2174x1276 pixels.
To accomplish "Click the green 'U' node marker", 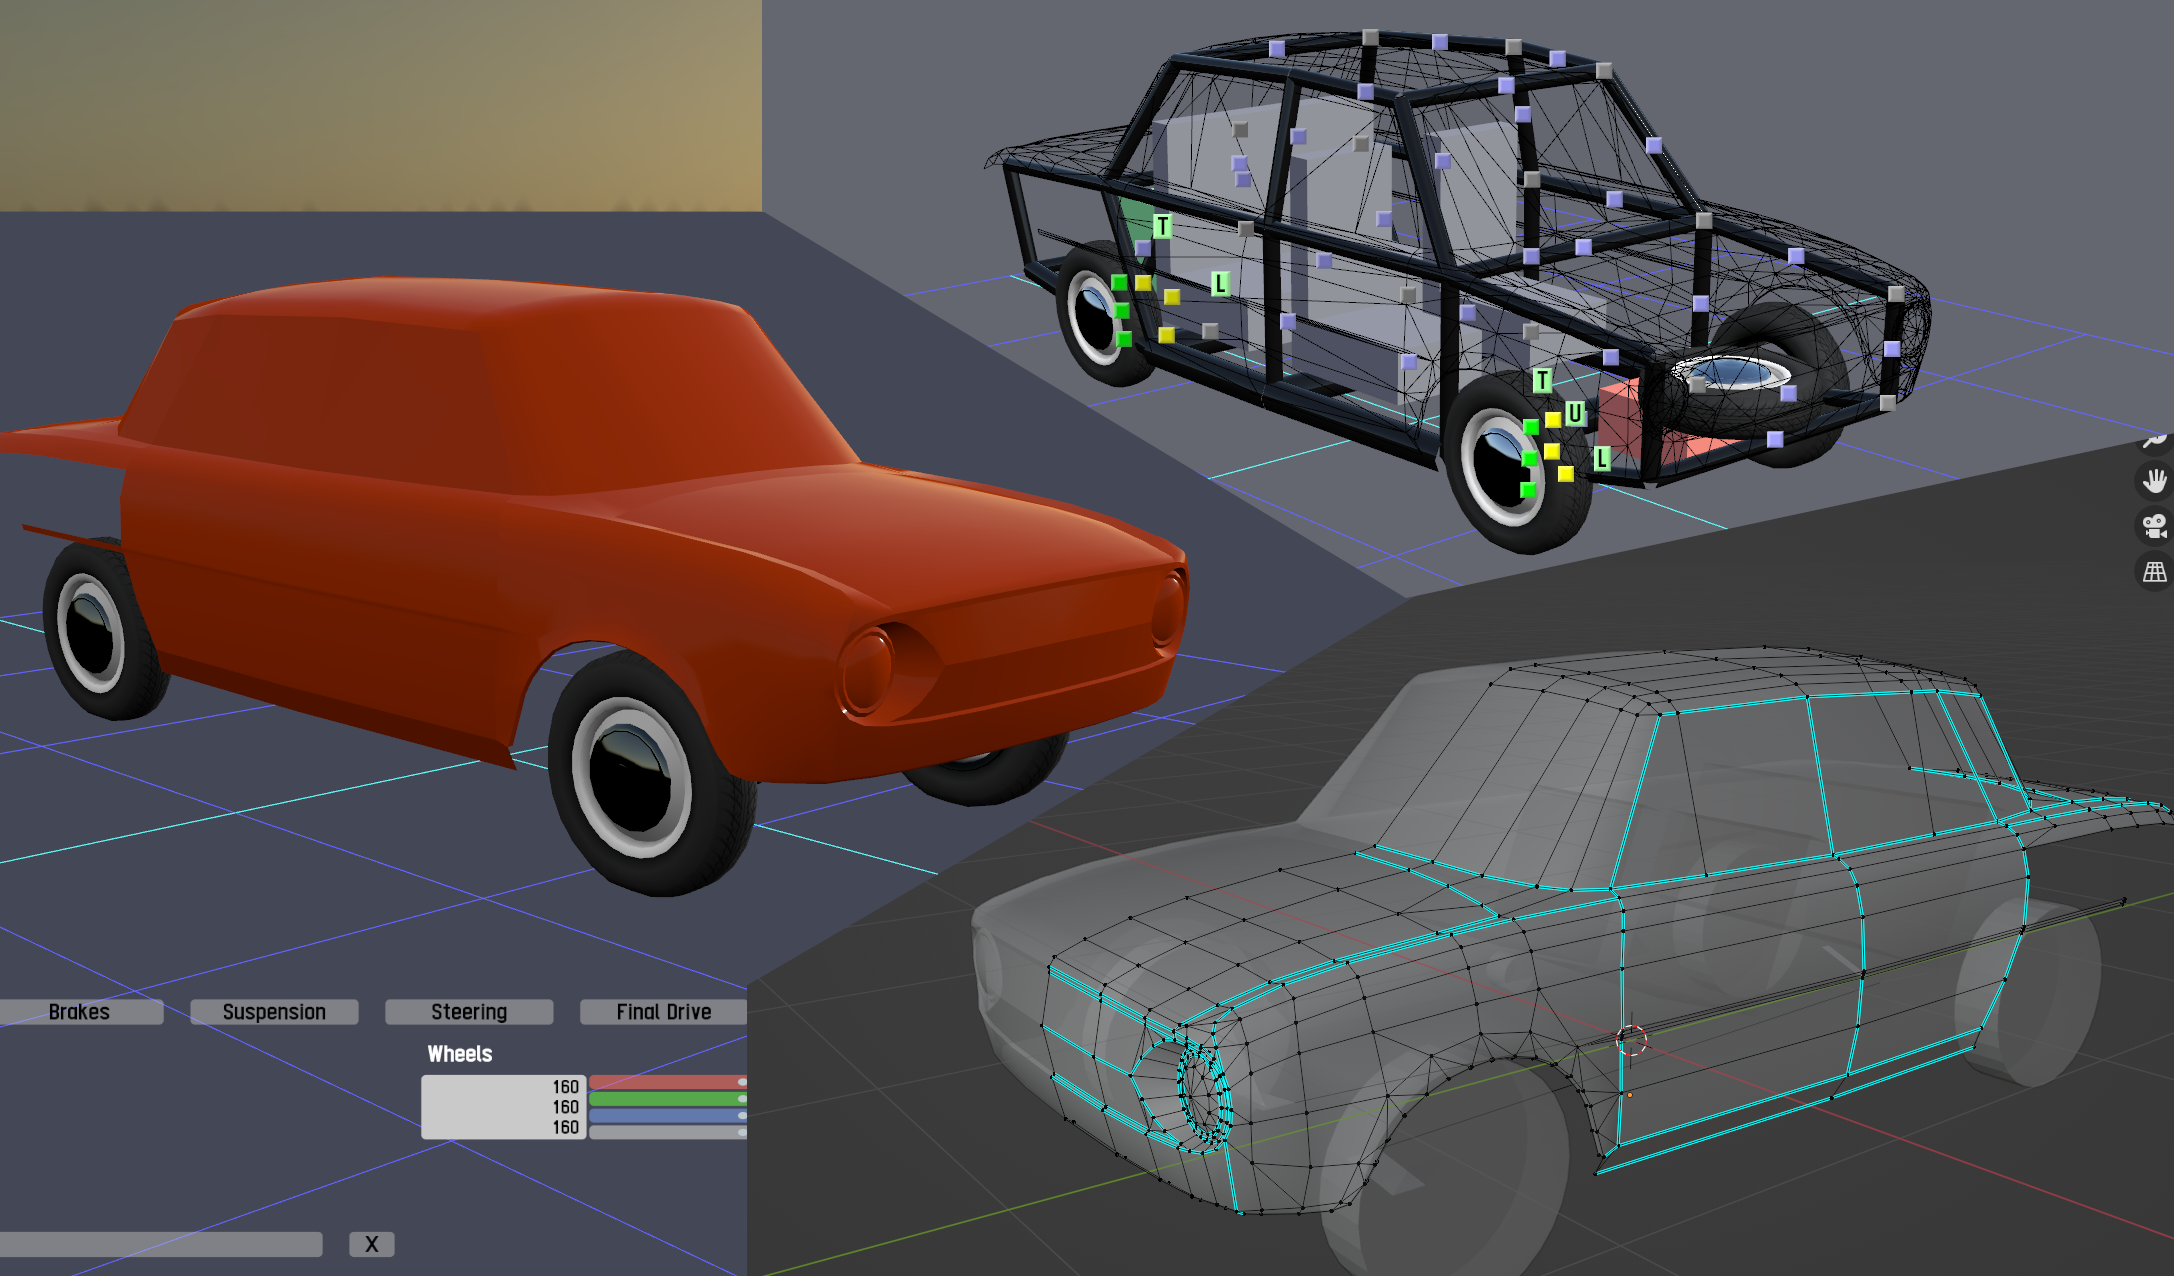I will pyautogui.click(x=1575, y=413).
